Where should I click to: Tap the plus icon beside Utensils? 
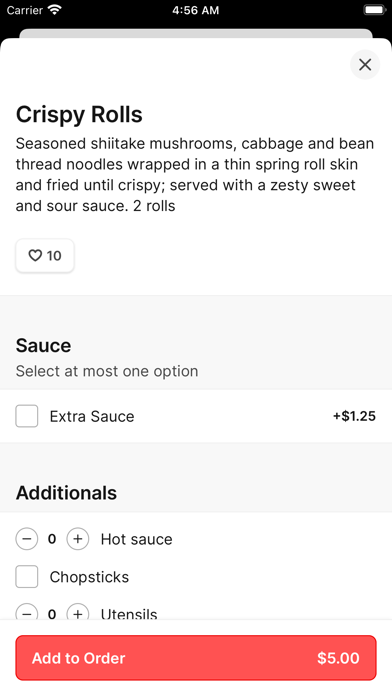(x=78, y=612)
